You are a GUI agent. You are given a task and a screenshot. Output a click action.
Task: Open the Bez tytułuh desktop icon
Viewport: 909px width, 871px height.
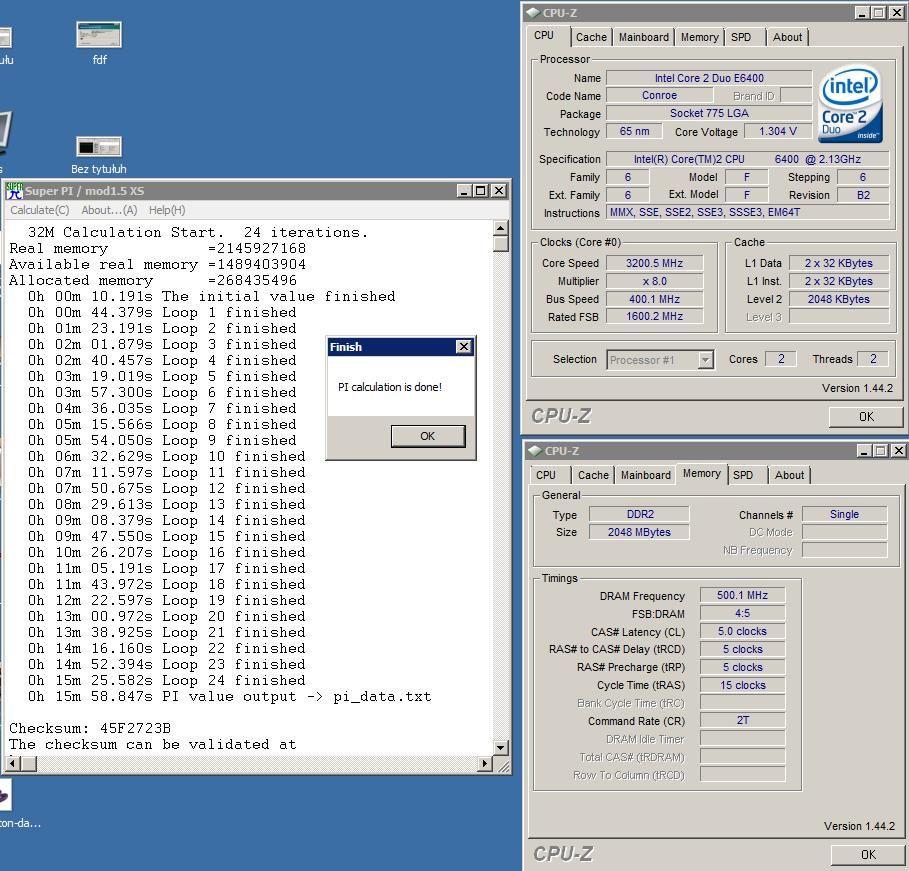(x=99, y=154)
